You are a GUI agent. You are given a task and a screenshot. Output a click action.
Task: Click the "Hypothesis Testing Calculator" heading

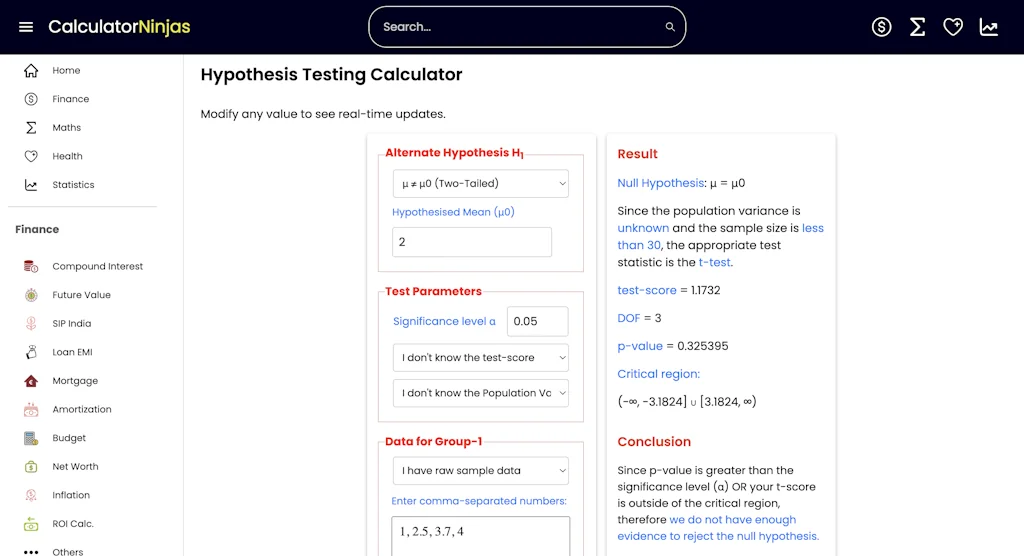tap(331, 74)
